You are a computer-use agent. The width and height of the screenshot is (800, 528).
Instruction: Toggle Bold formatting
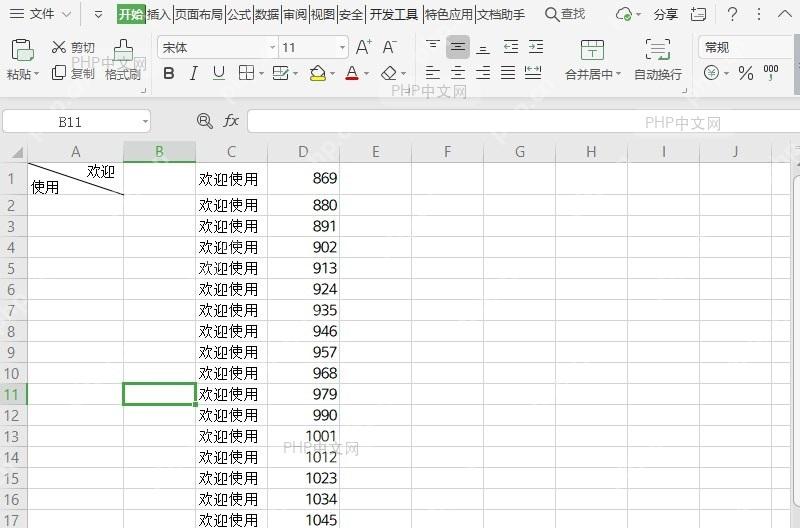168,73
